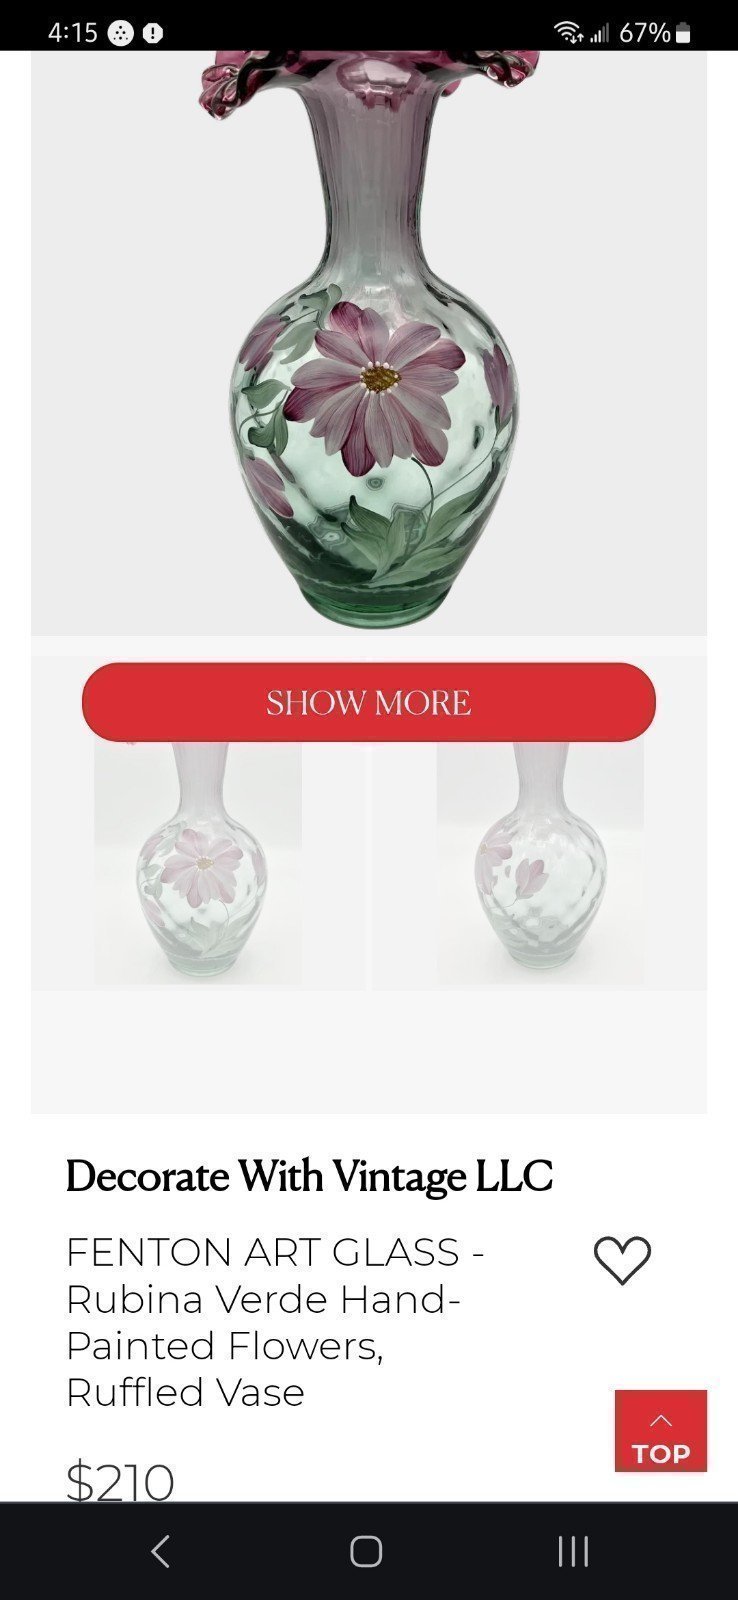This screenshot has width=738, height=1600.
Task: Tap the Android back navigation icon
Action: (x=160, y=1551)
